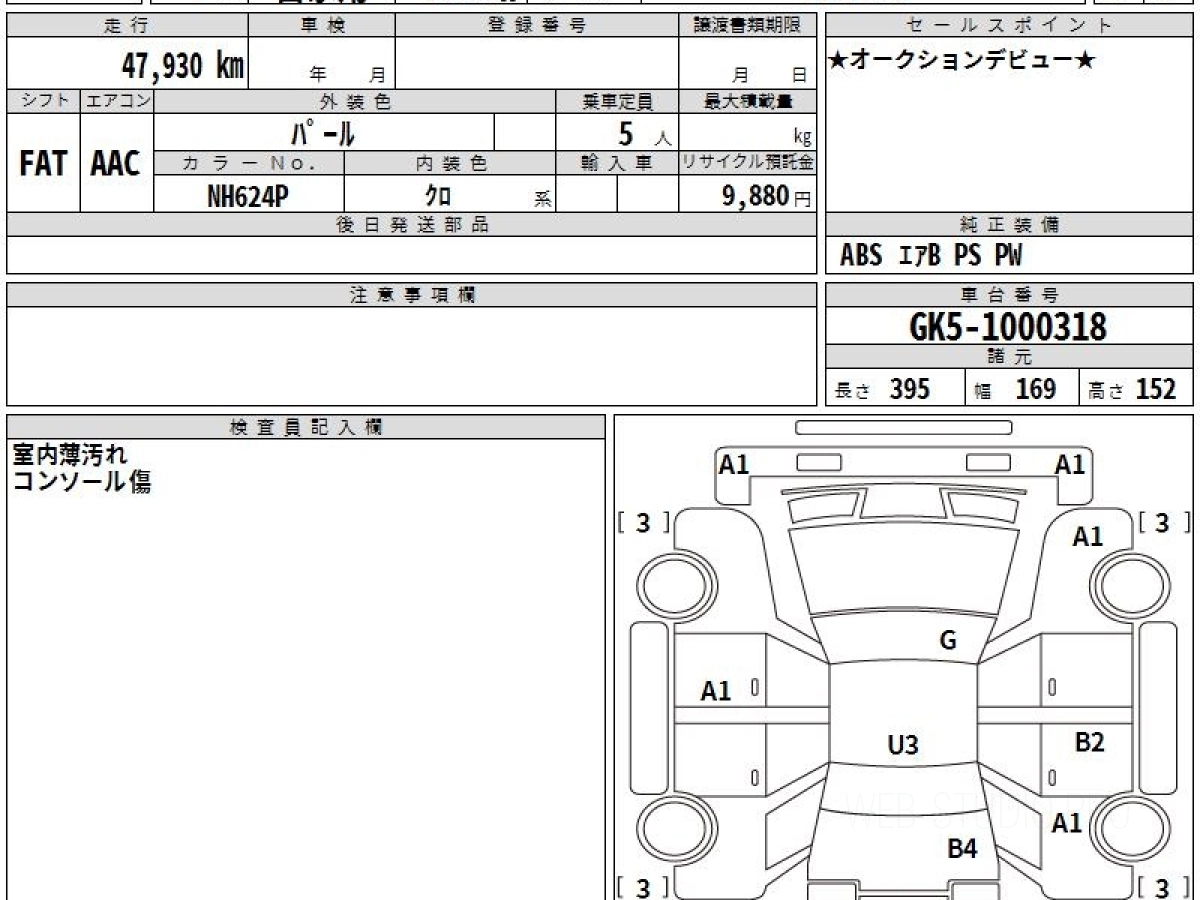Viewport: 1200px width, 900px height.
Task: Click the GK5-1000318 chassis number
Action: pos(1008,327)
